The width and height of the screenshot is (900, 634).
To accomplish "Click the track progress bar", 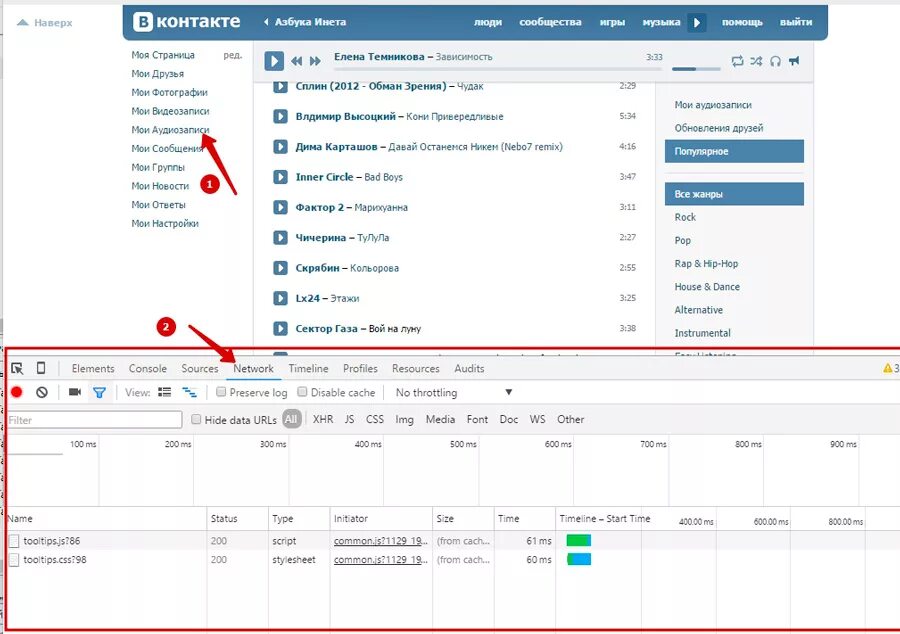I will 498,69.
